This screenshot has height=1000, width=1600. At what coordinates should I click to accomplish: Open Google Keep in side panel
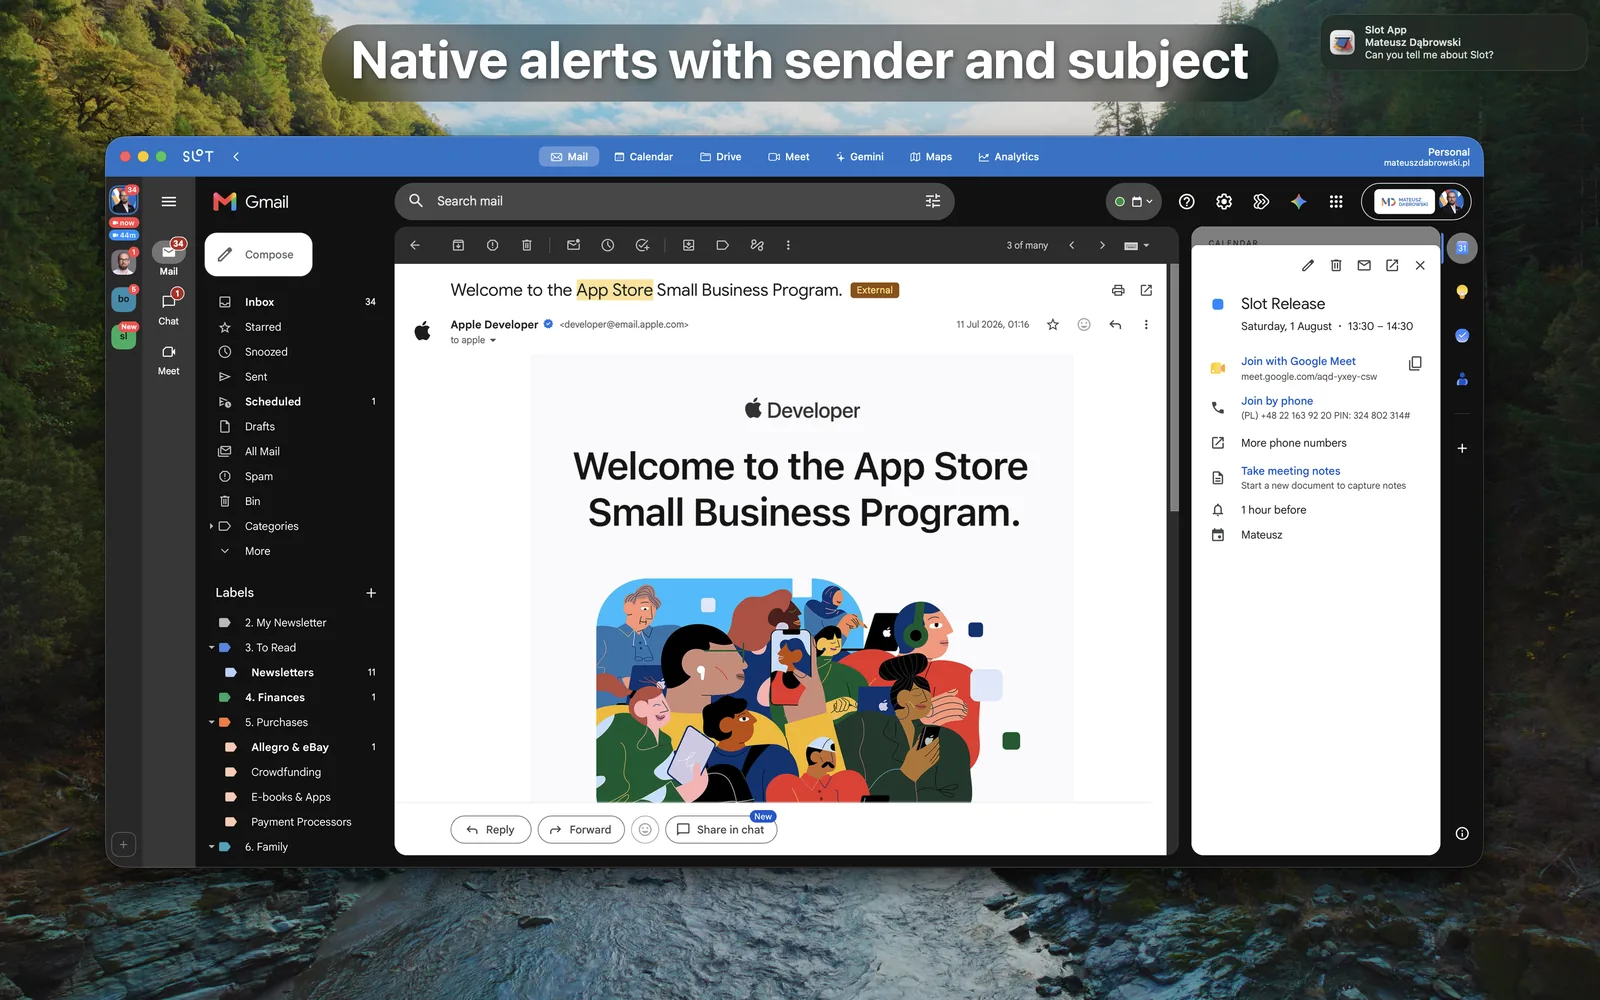point(1462,292)
